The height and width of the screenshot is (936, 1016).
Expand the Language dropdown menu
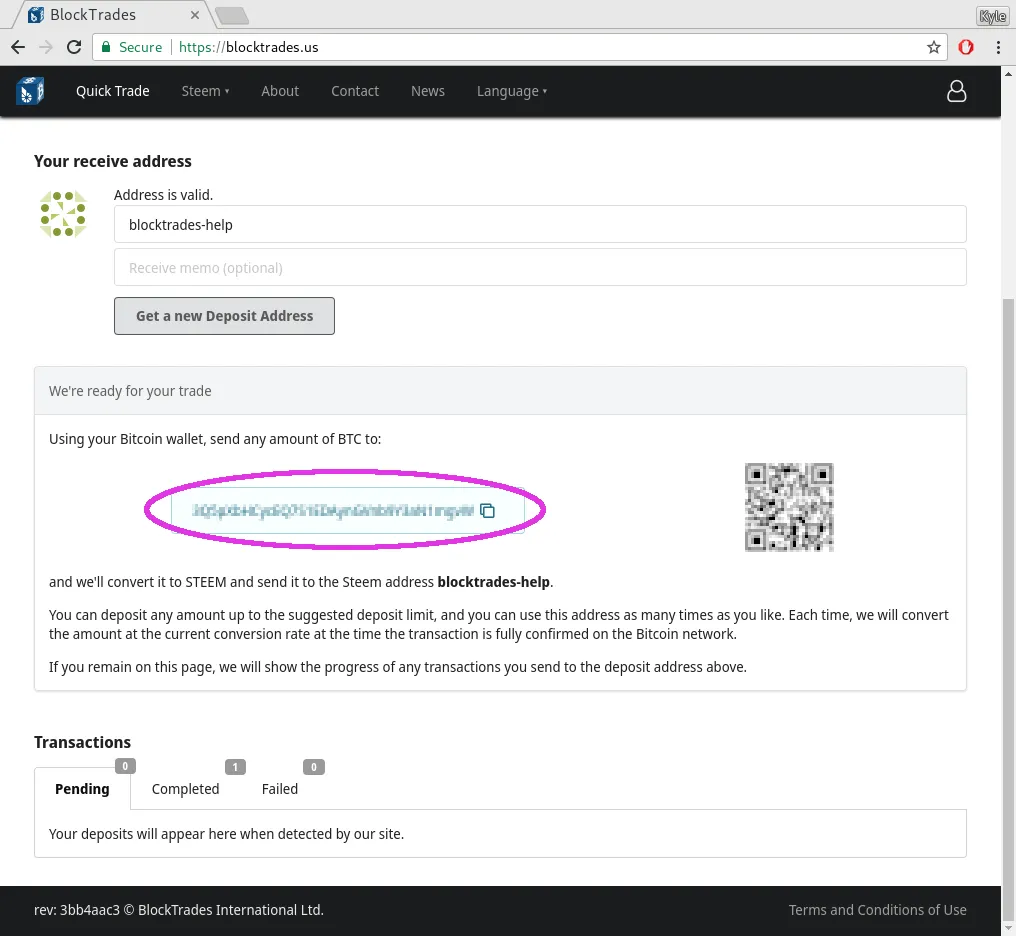point(512,91)
